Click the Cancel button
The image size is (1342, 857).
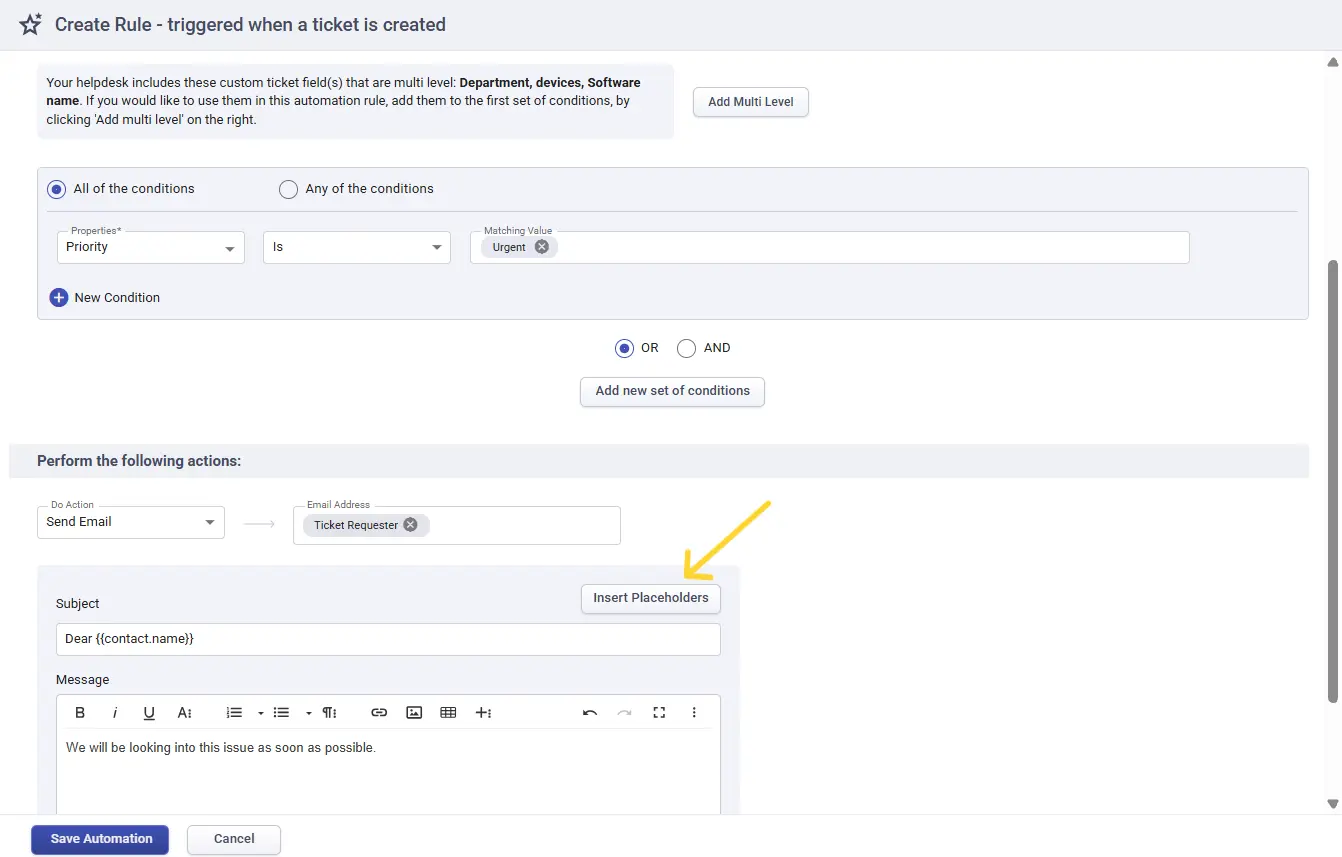click(234, 839)
